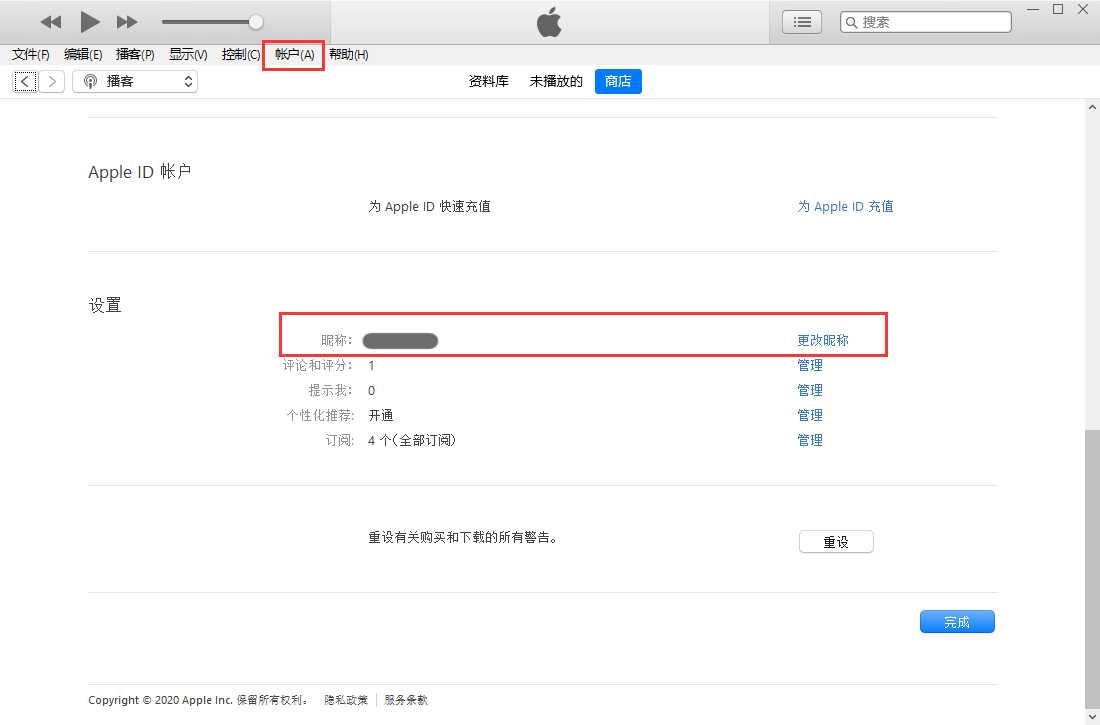1100x725 pixels.
Task: Skip to the previous track
Action: click(50, 21)
